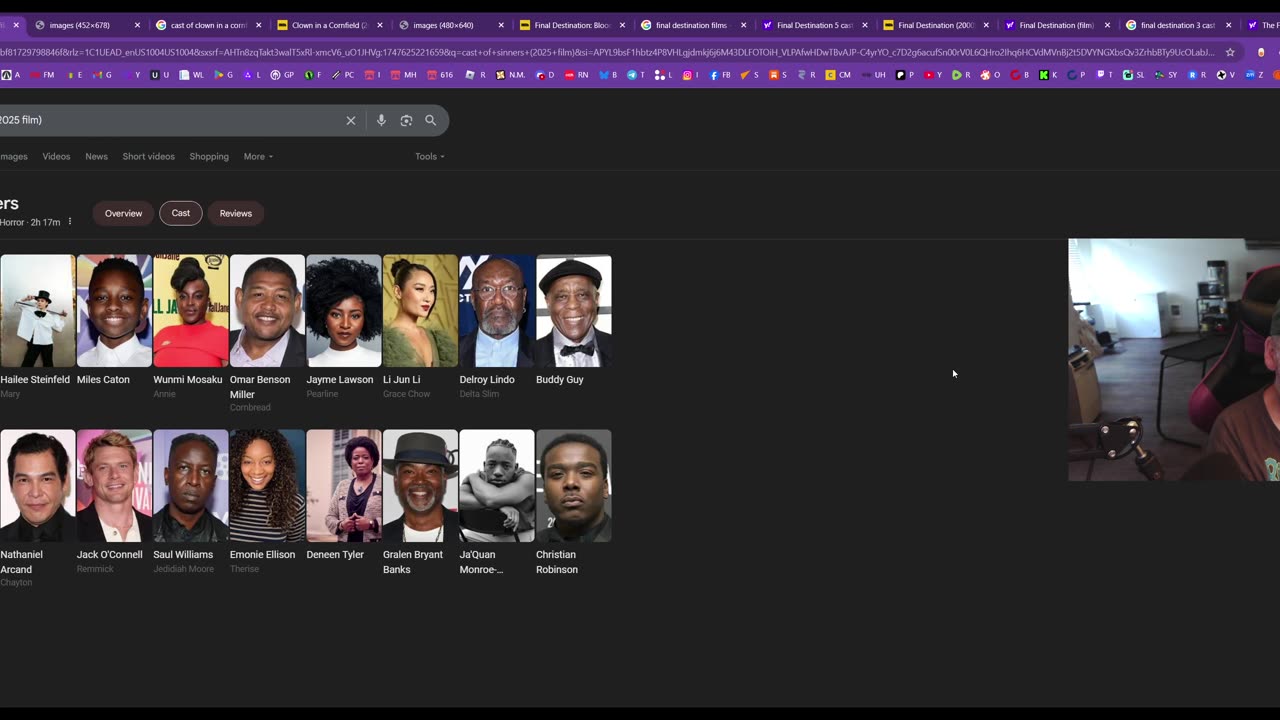Open the UH bookmark
The image size is (1280, 720).
pos(873,75)
